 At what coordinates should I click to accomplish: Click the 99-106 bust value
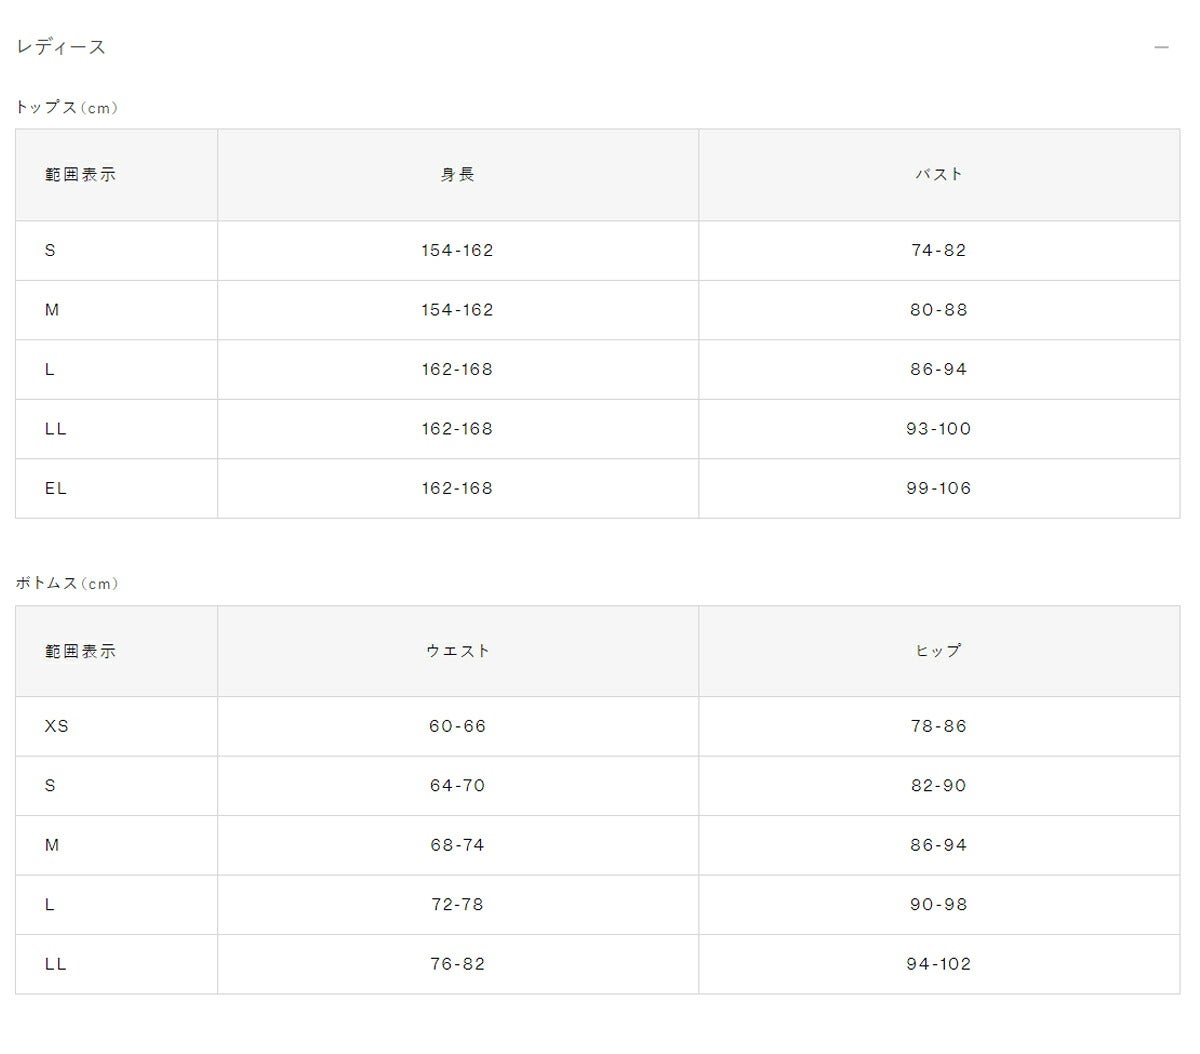pos(939,489)
